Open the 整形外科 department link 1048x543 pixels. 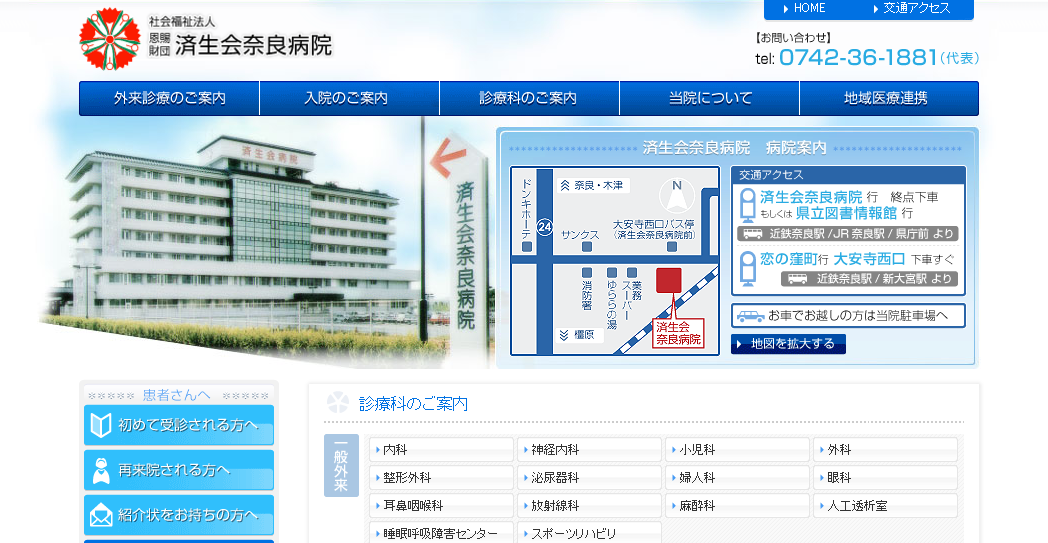tap(441, 478)
